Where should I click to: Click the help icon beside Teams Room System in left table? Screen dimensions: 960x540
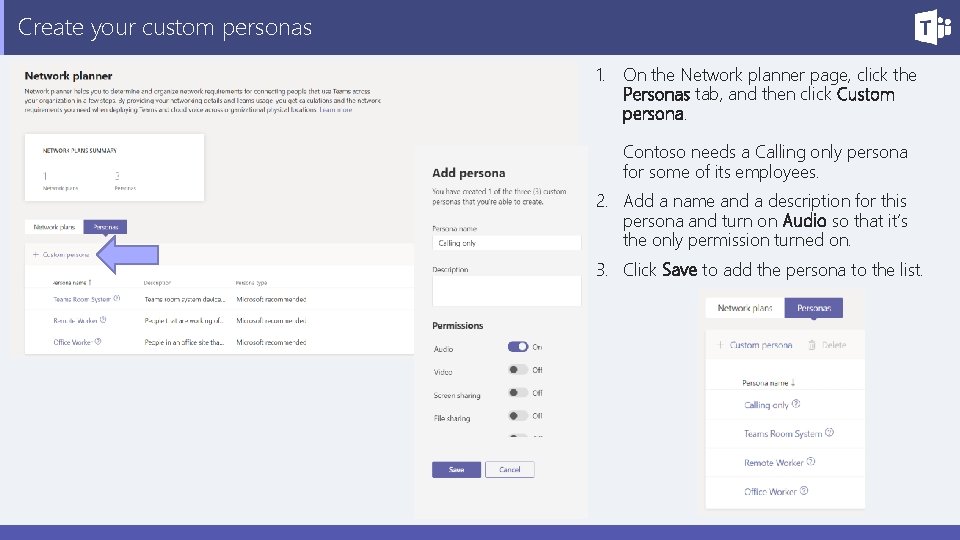(x=117, y=298)
